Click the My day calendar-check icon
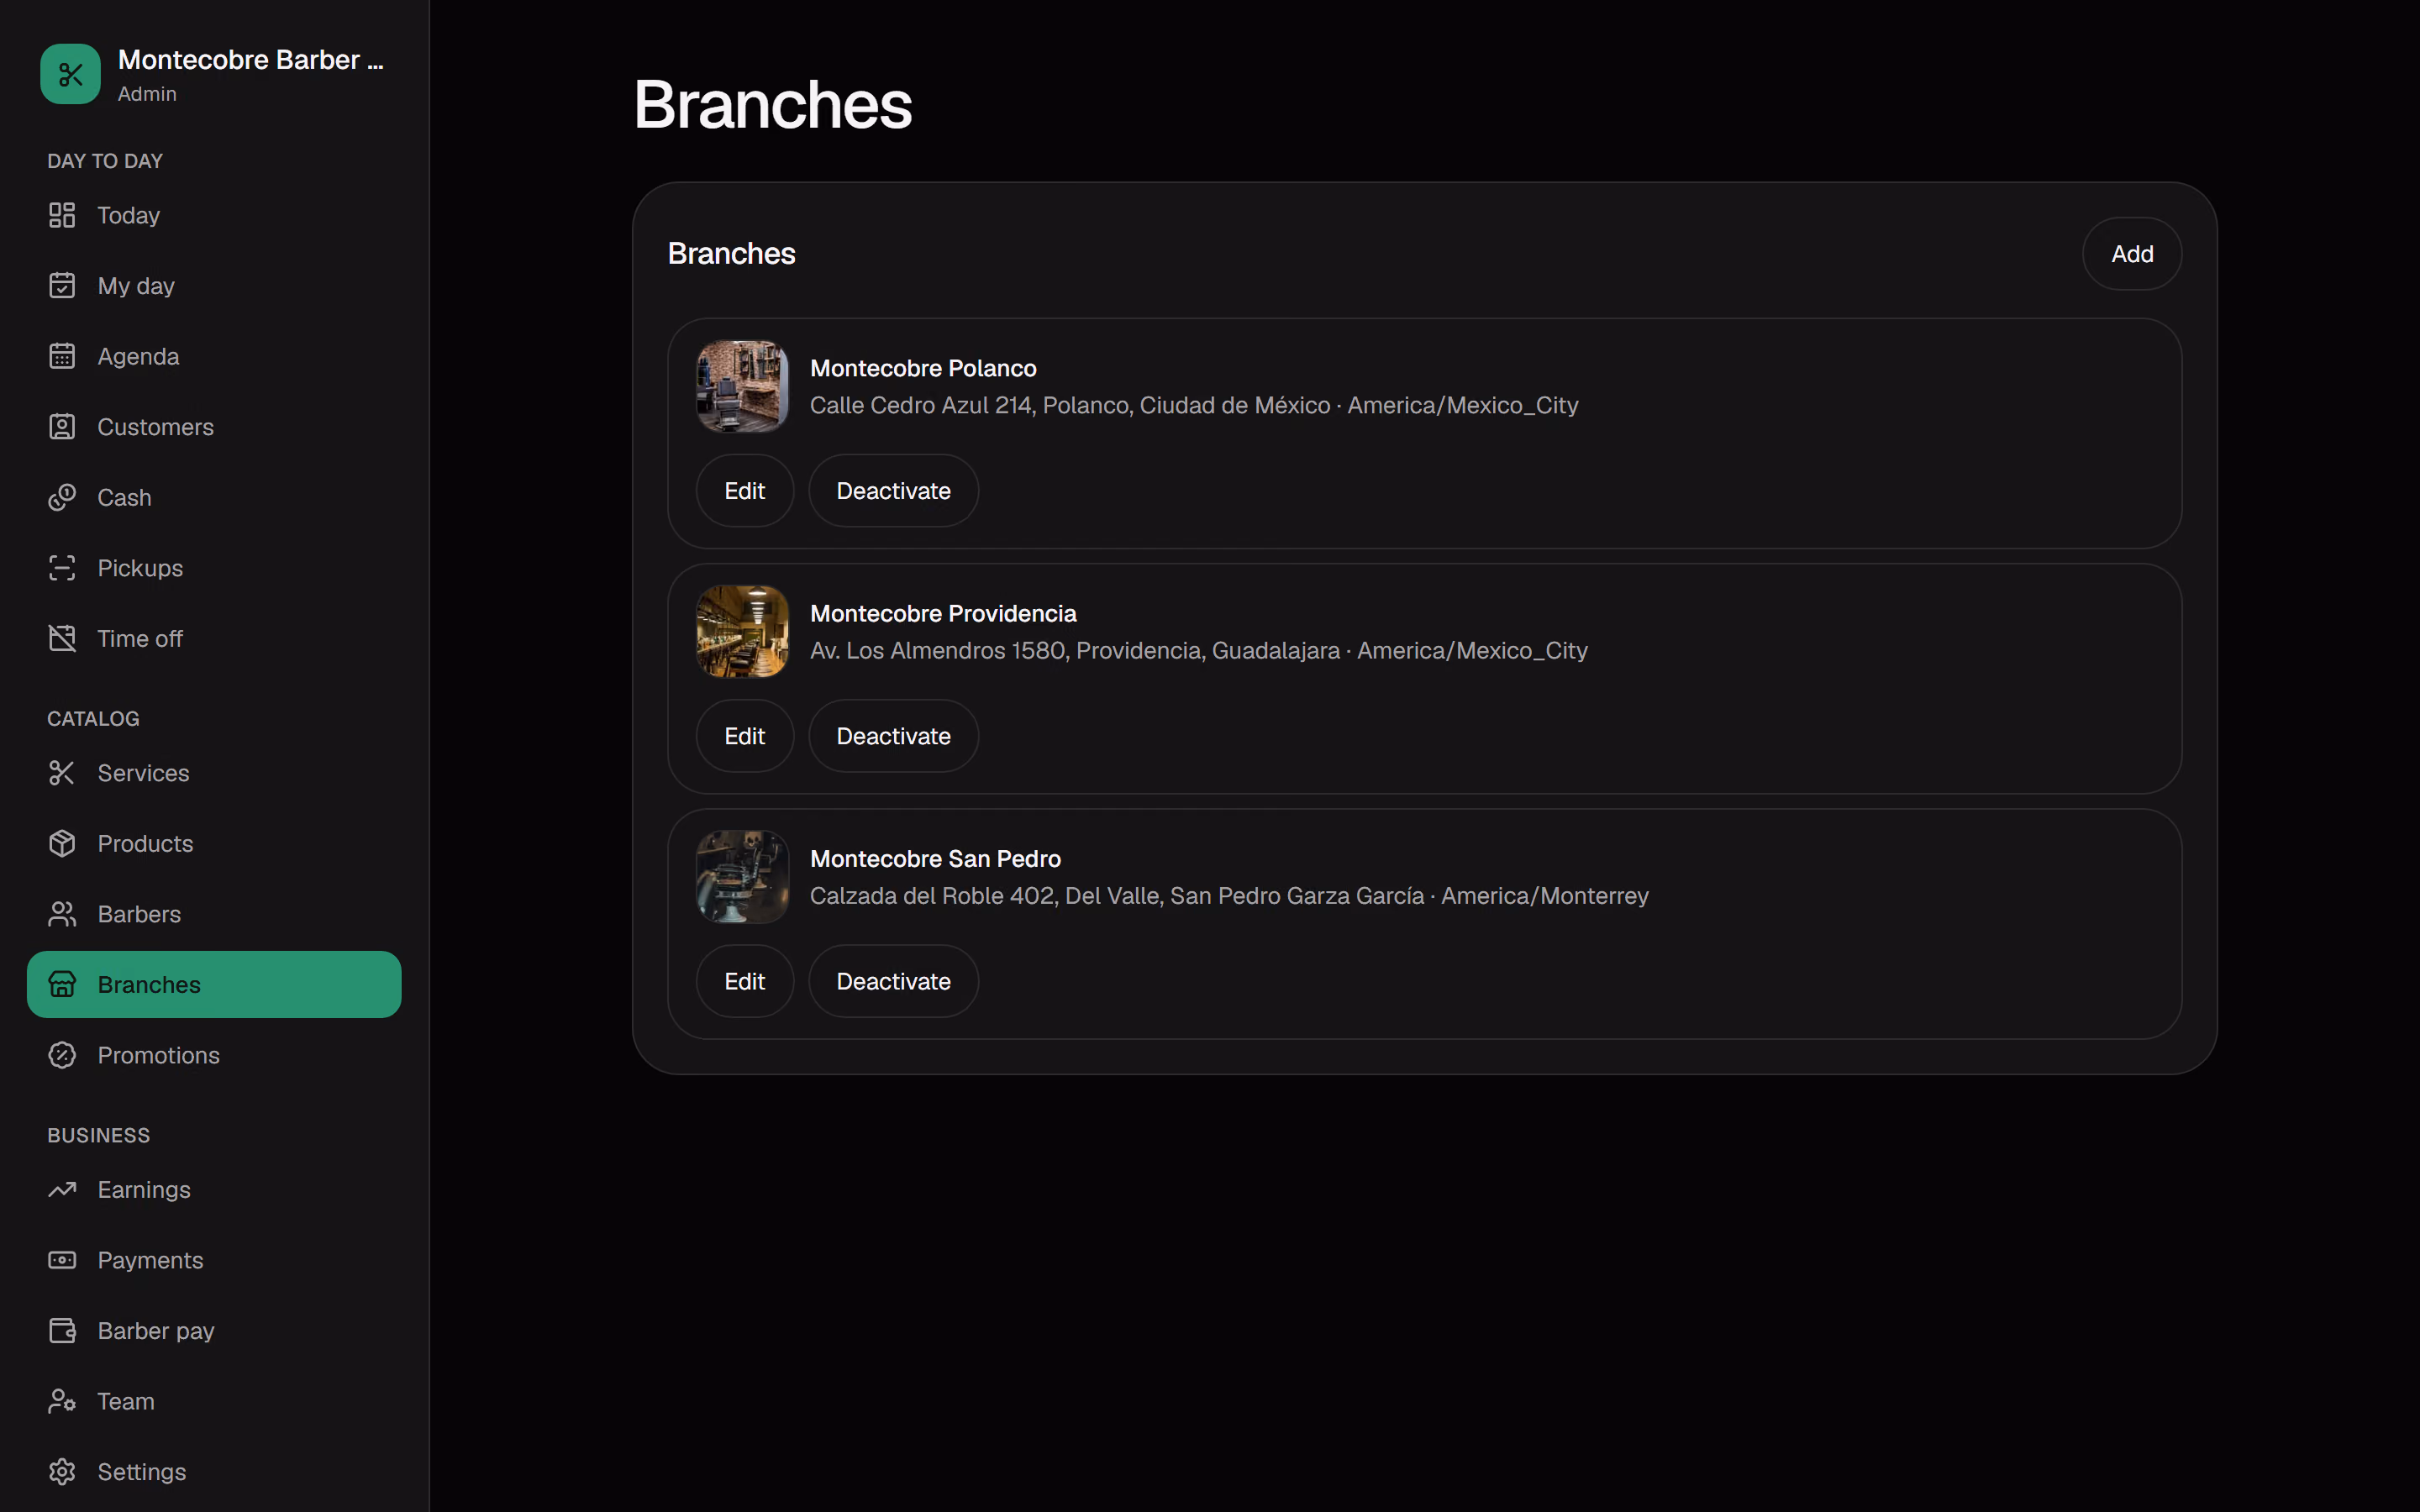 62,286
